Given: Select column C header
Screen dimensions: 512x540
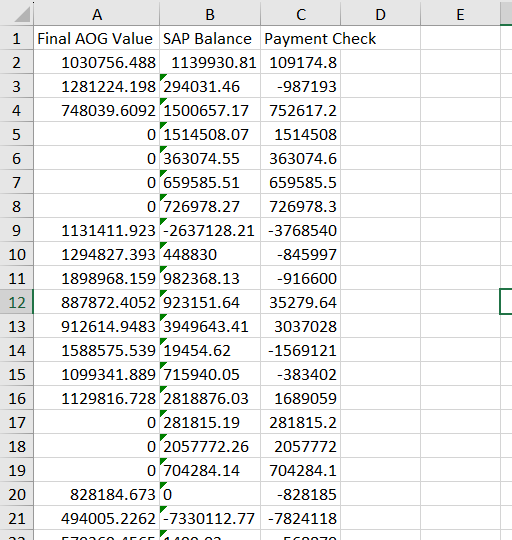Looking at the screenshot, I should [301, 14].
